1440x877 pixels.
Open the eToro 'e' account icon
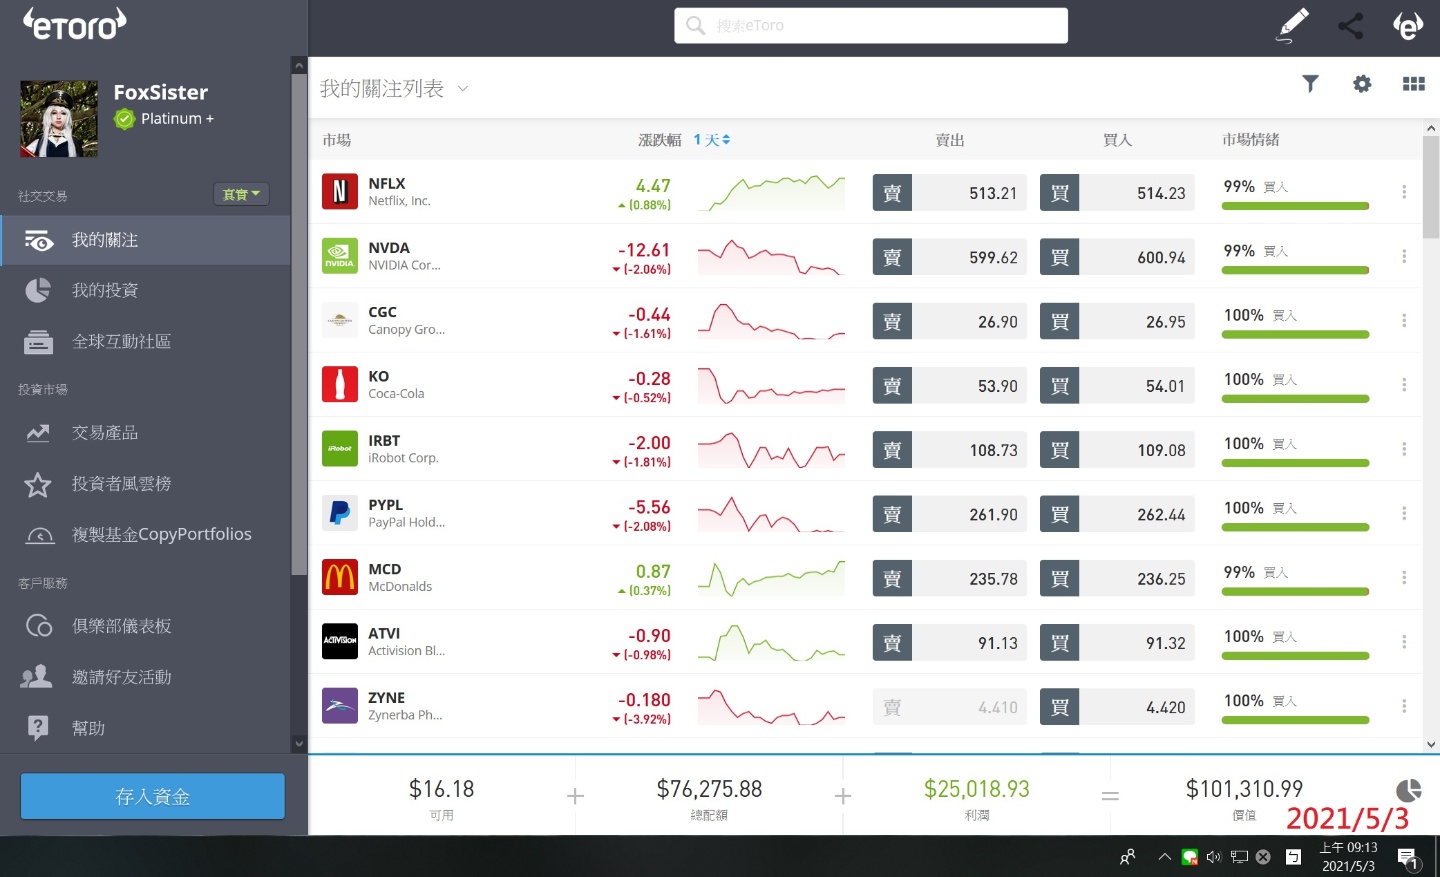(1408, 26)
